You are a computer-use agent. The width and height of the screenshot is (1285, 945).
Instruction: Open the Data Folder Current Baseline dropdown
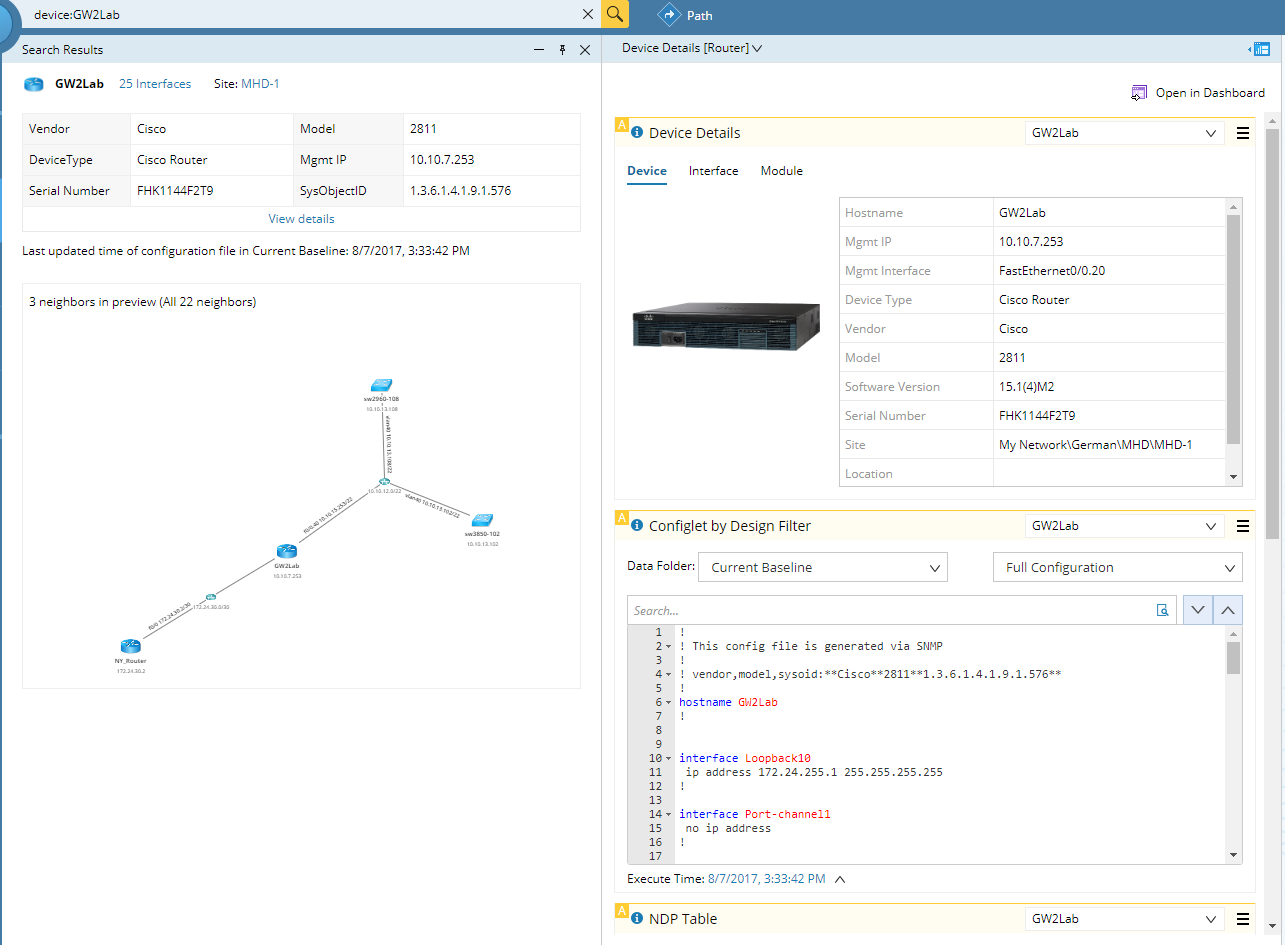pos(823,567)
